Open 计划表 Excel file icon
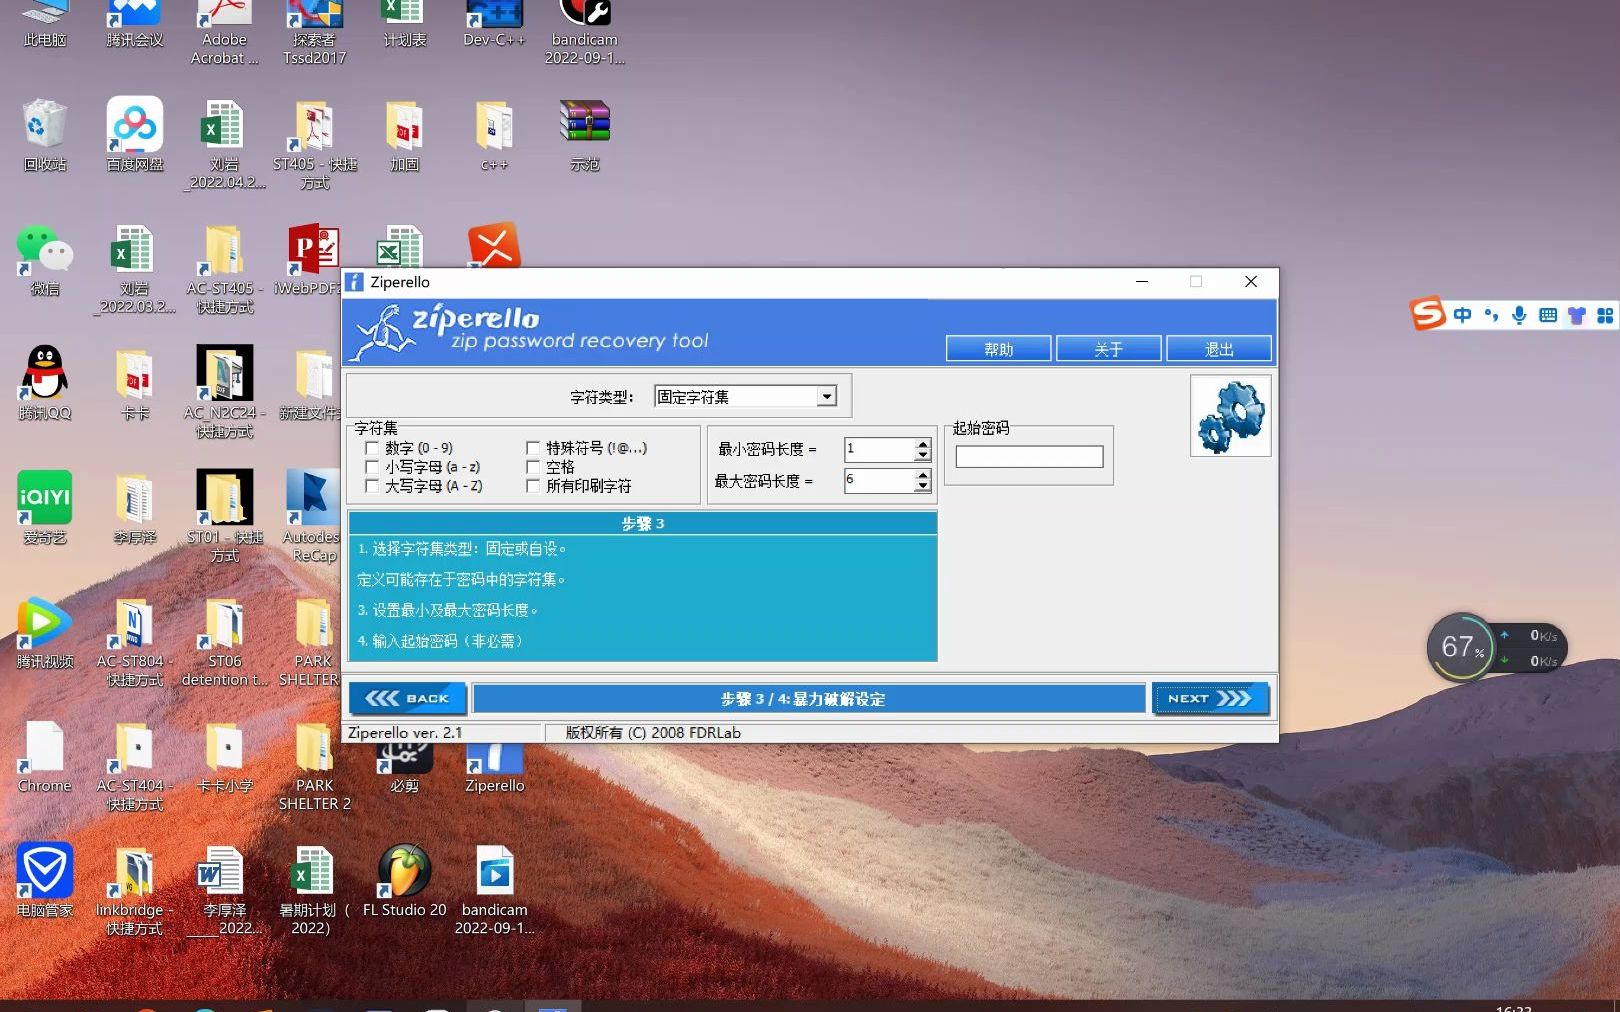This screenshot has height=1012, width=1620. (404, 26)
